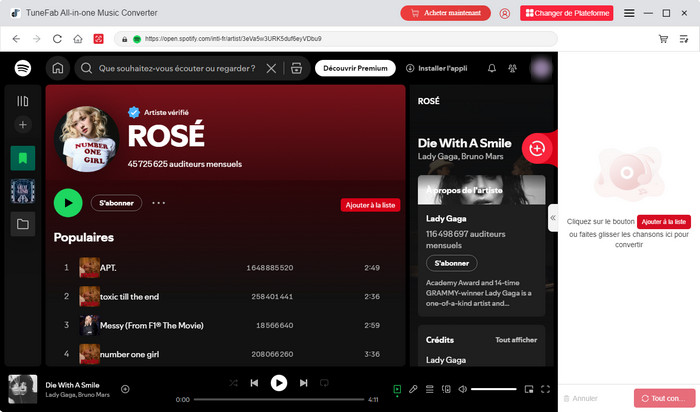
Task: Toggle shuffle in the player controls
Action: (x=233, y=383)
